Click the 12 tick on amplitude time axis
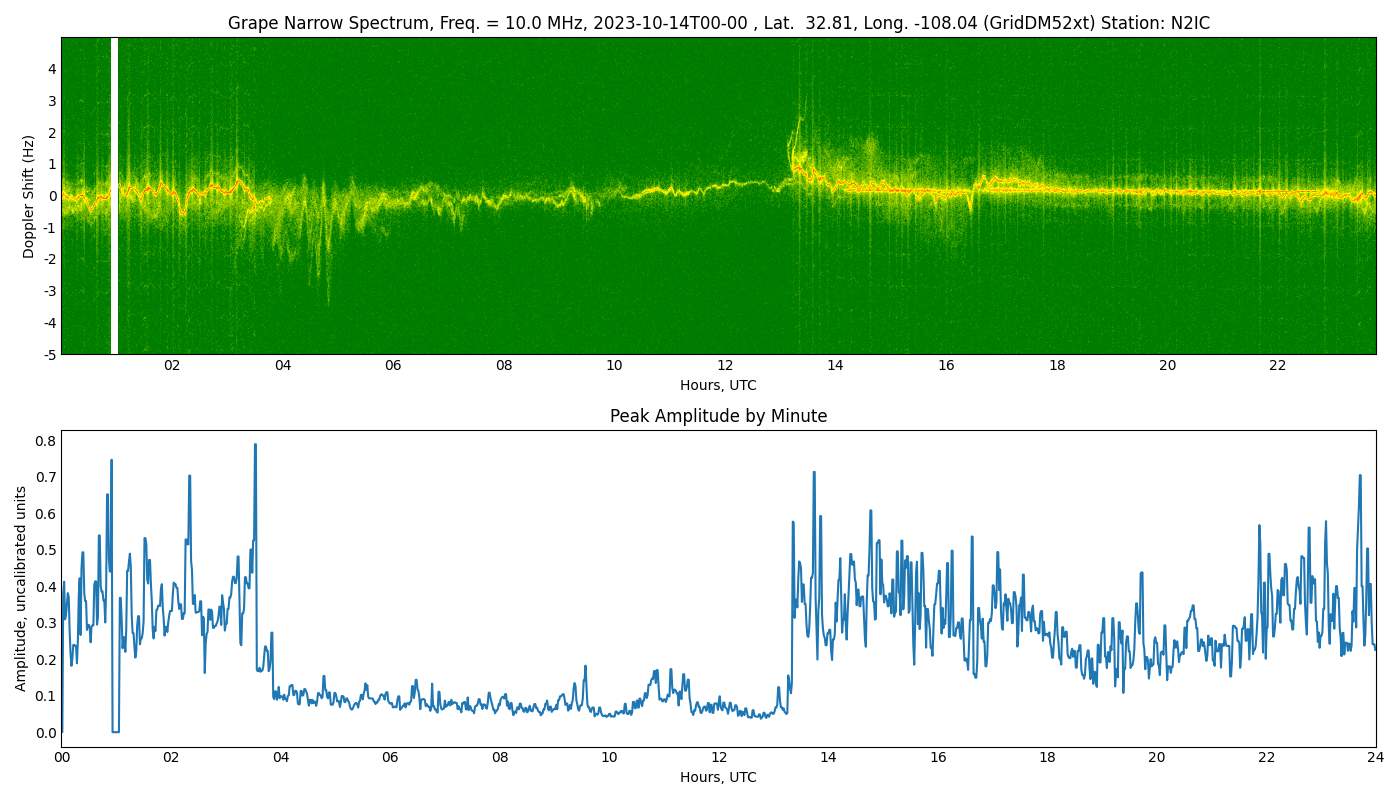Viewport: 1400px width, 800px height. (x=719, y=758)
